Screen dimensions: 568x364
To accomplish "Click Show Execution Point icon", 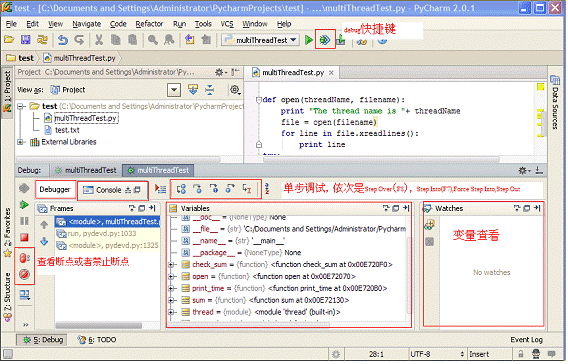I will pos(160,189).
